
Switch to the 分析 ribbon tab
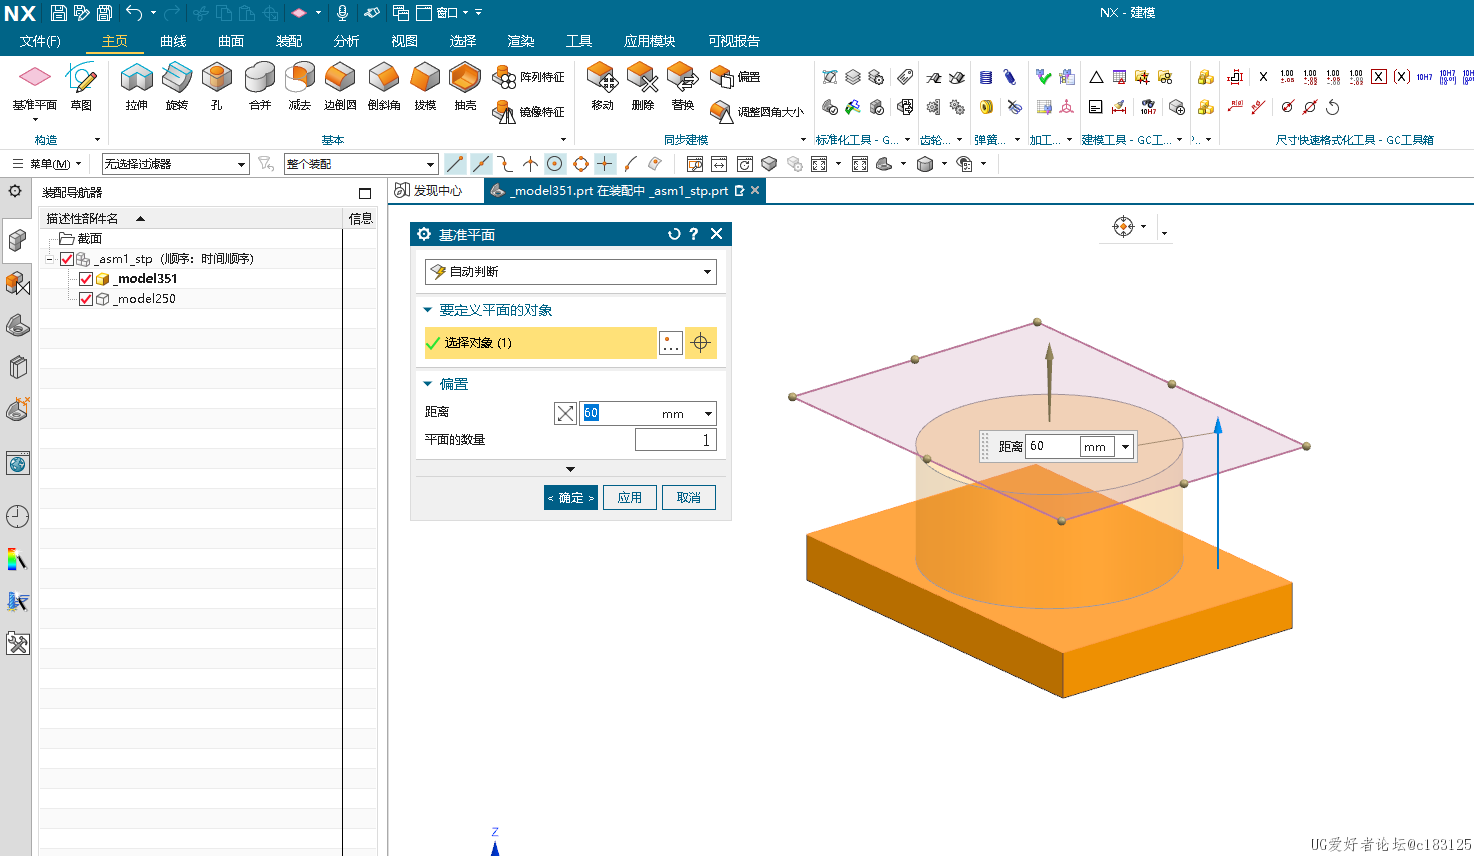[347, 41]
